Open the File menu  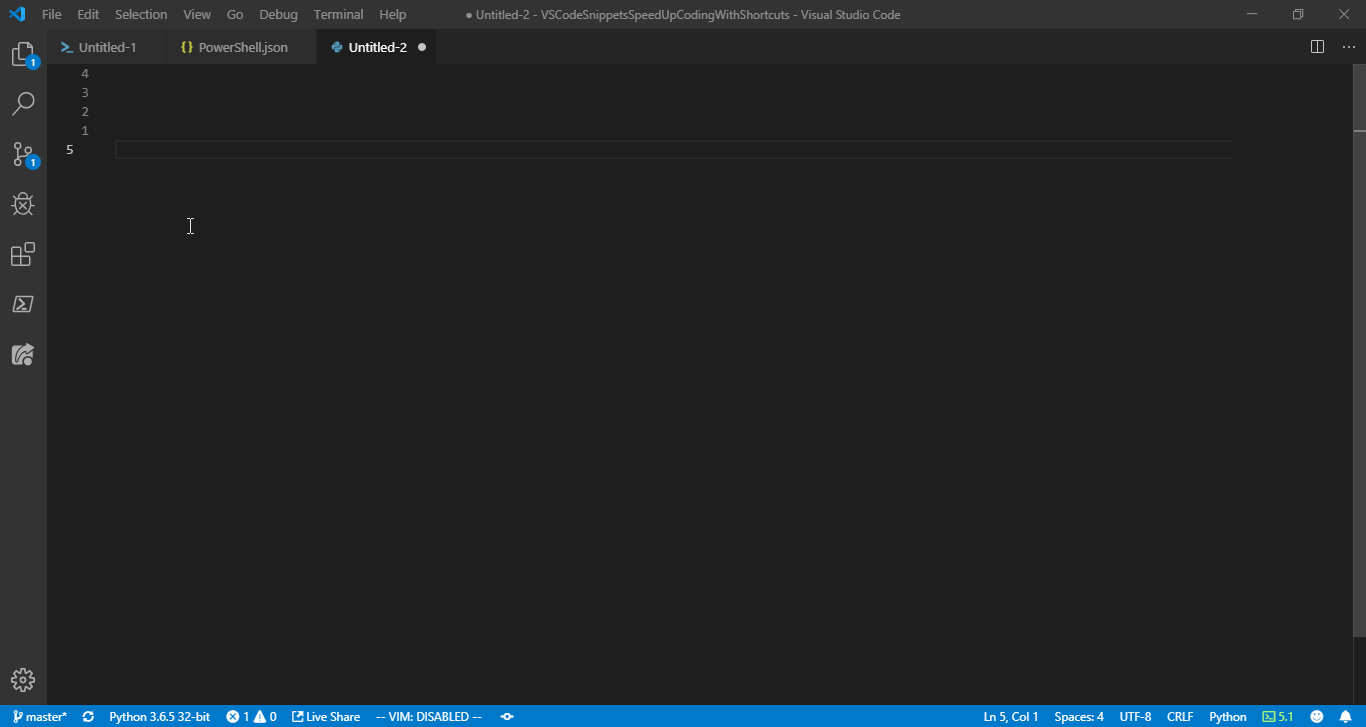52,15
